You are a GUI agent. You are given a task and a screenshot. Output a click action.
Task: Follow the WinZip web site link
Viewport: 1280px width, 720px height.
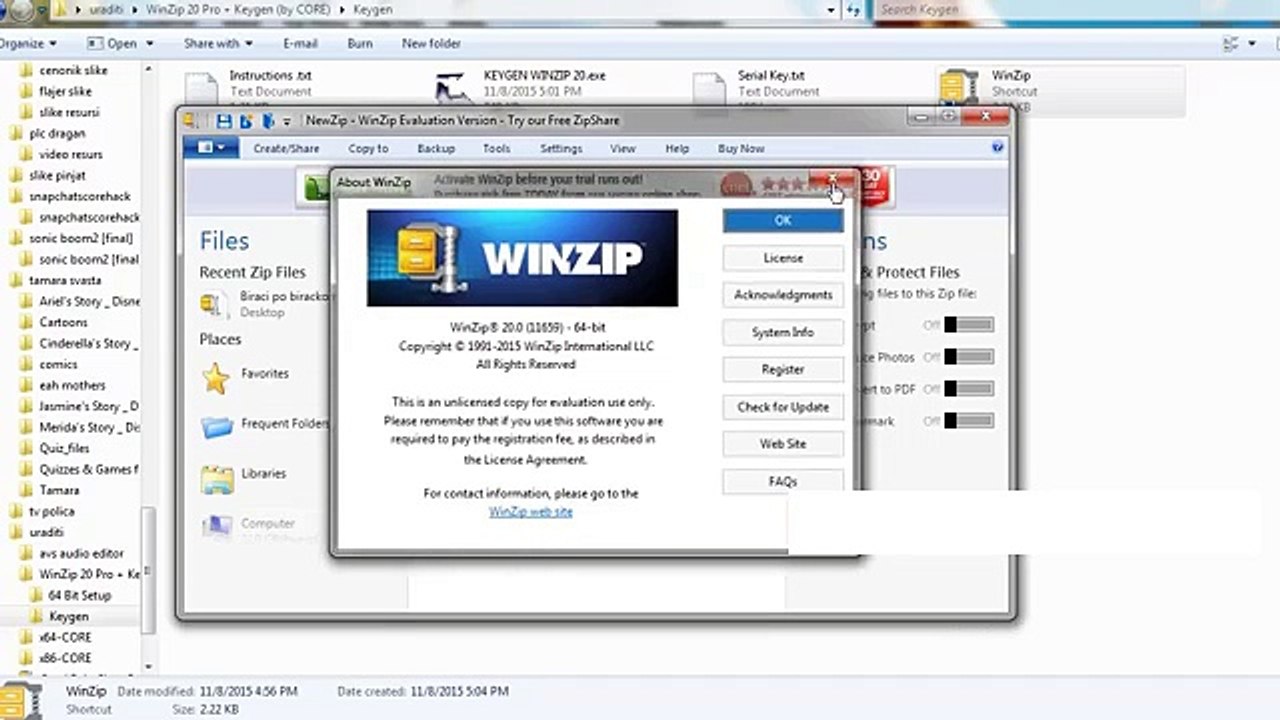(531, 512)
